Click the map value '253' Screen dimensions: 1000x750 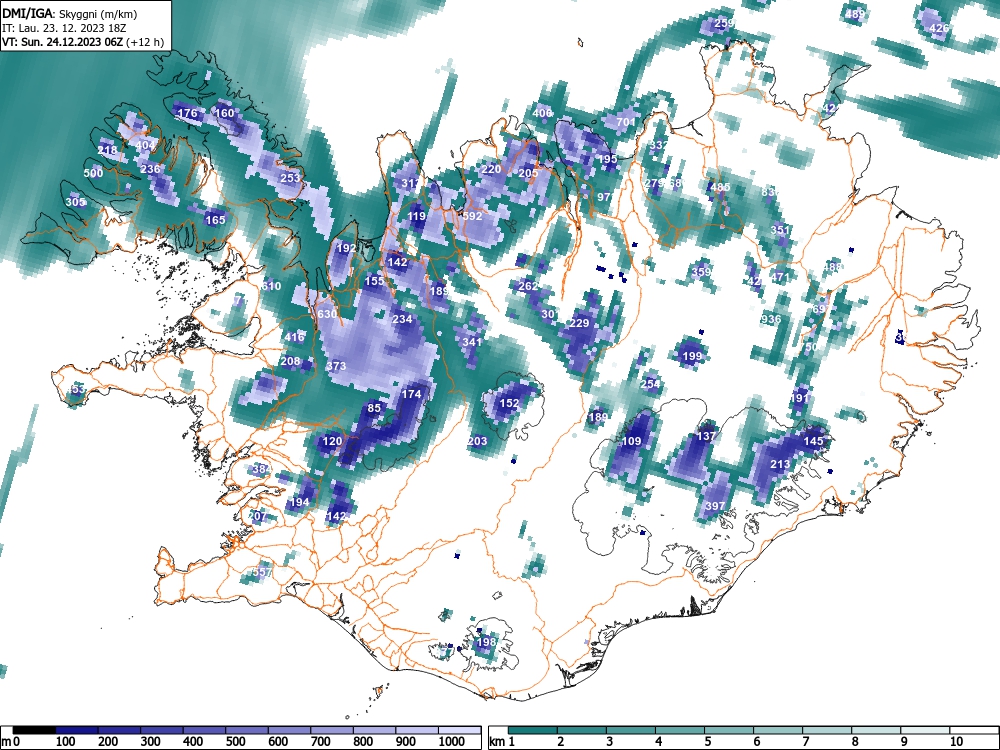click(290, 178)
